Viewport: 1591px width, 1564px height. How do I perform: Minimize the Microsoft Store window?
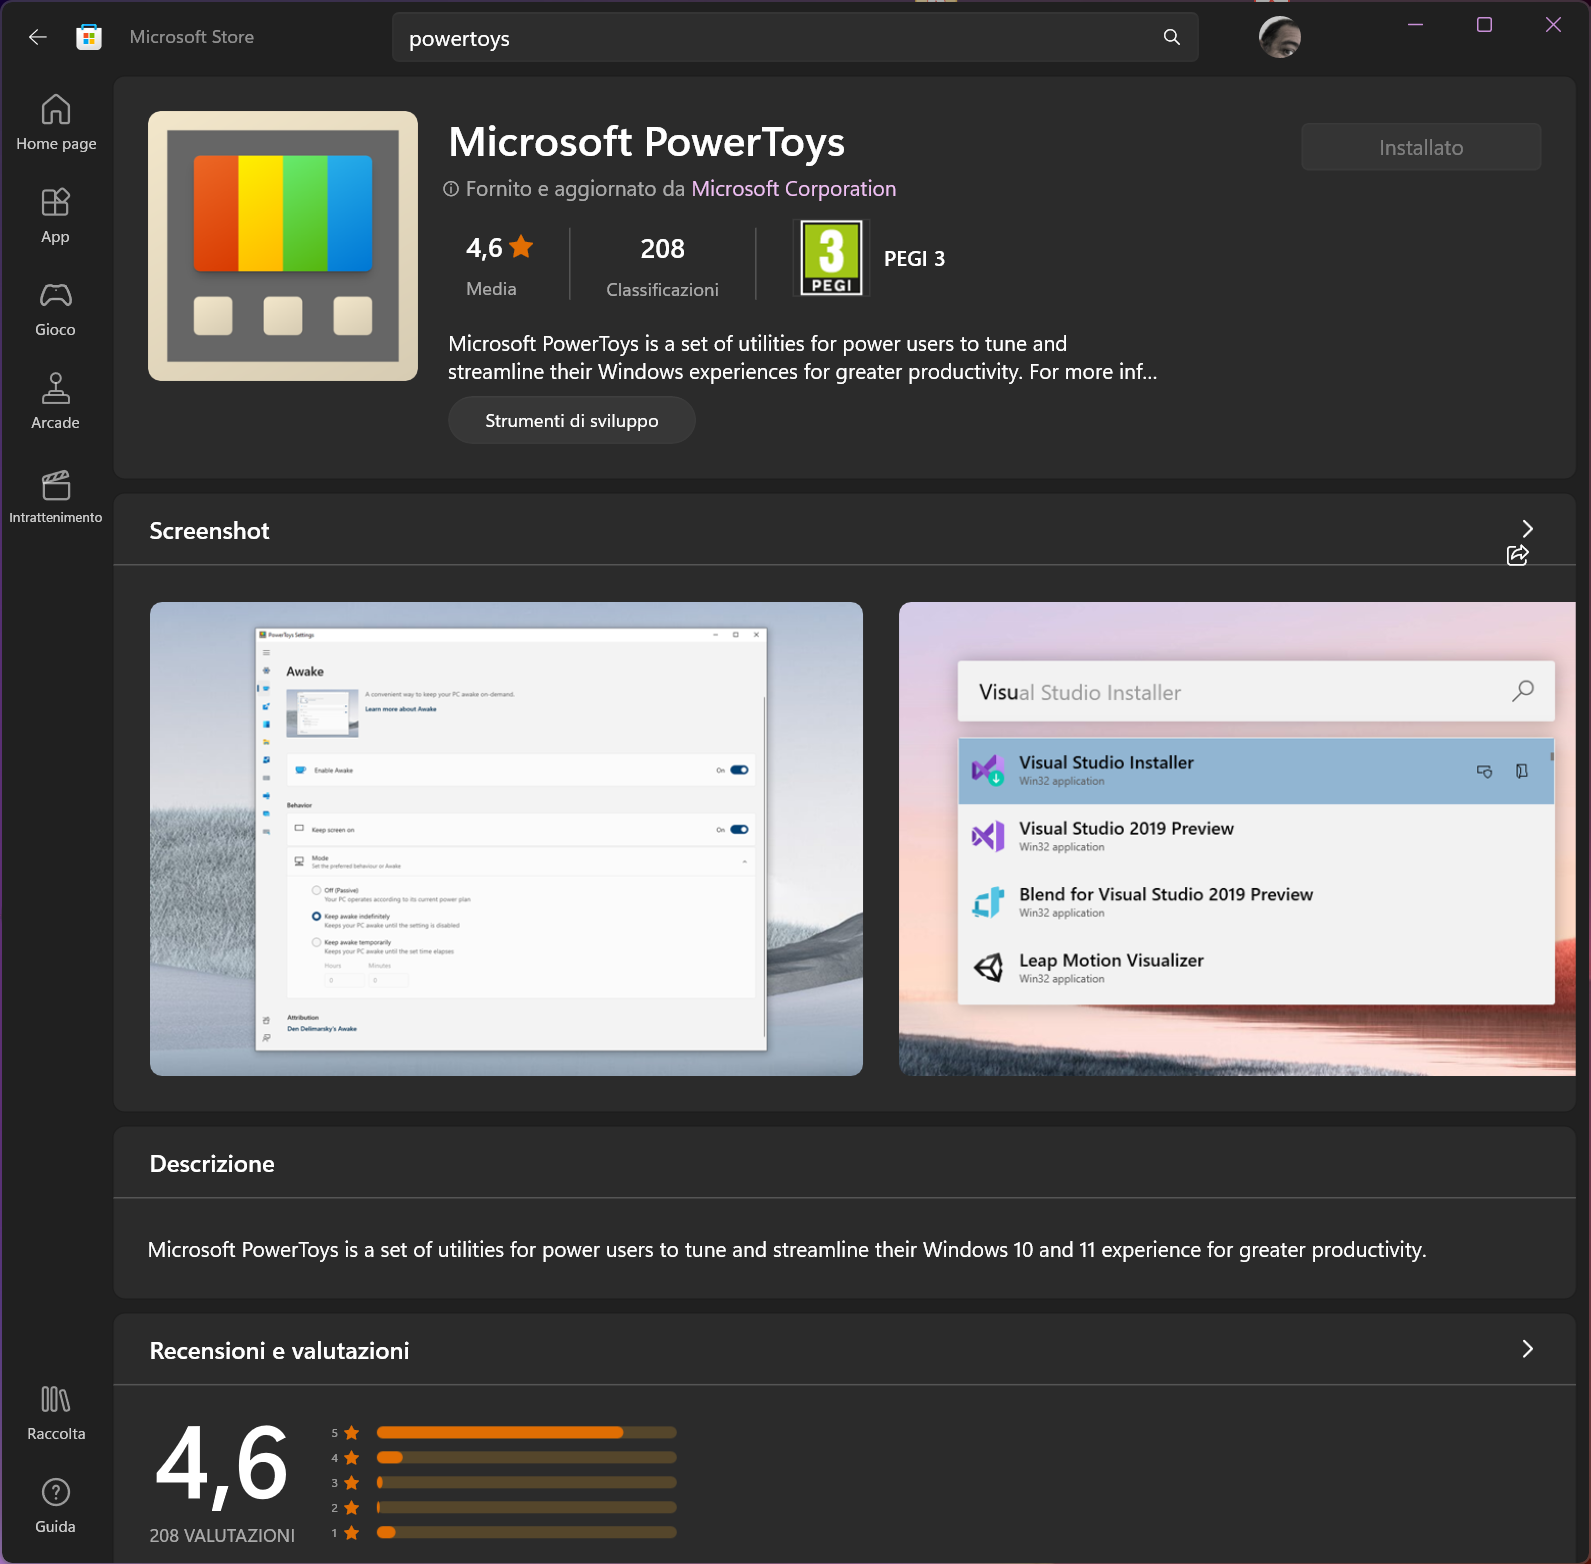pyautogui.click(x=1415, y=25)
